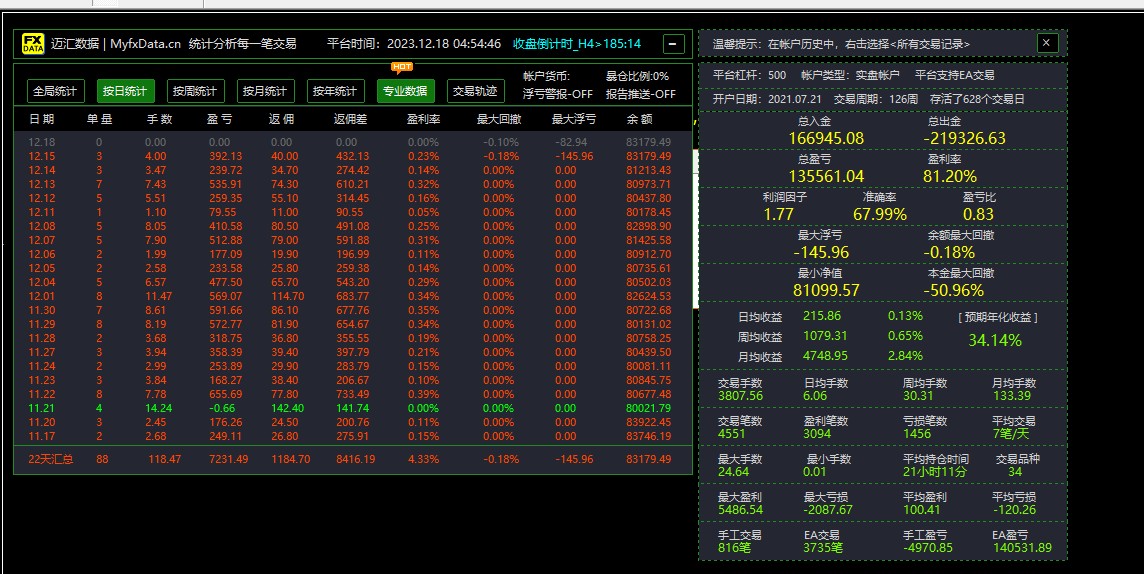Click the 单量 column header

100,119
